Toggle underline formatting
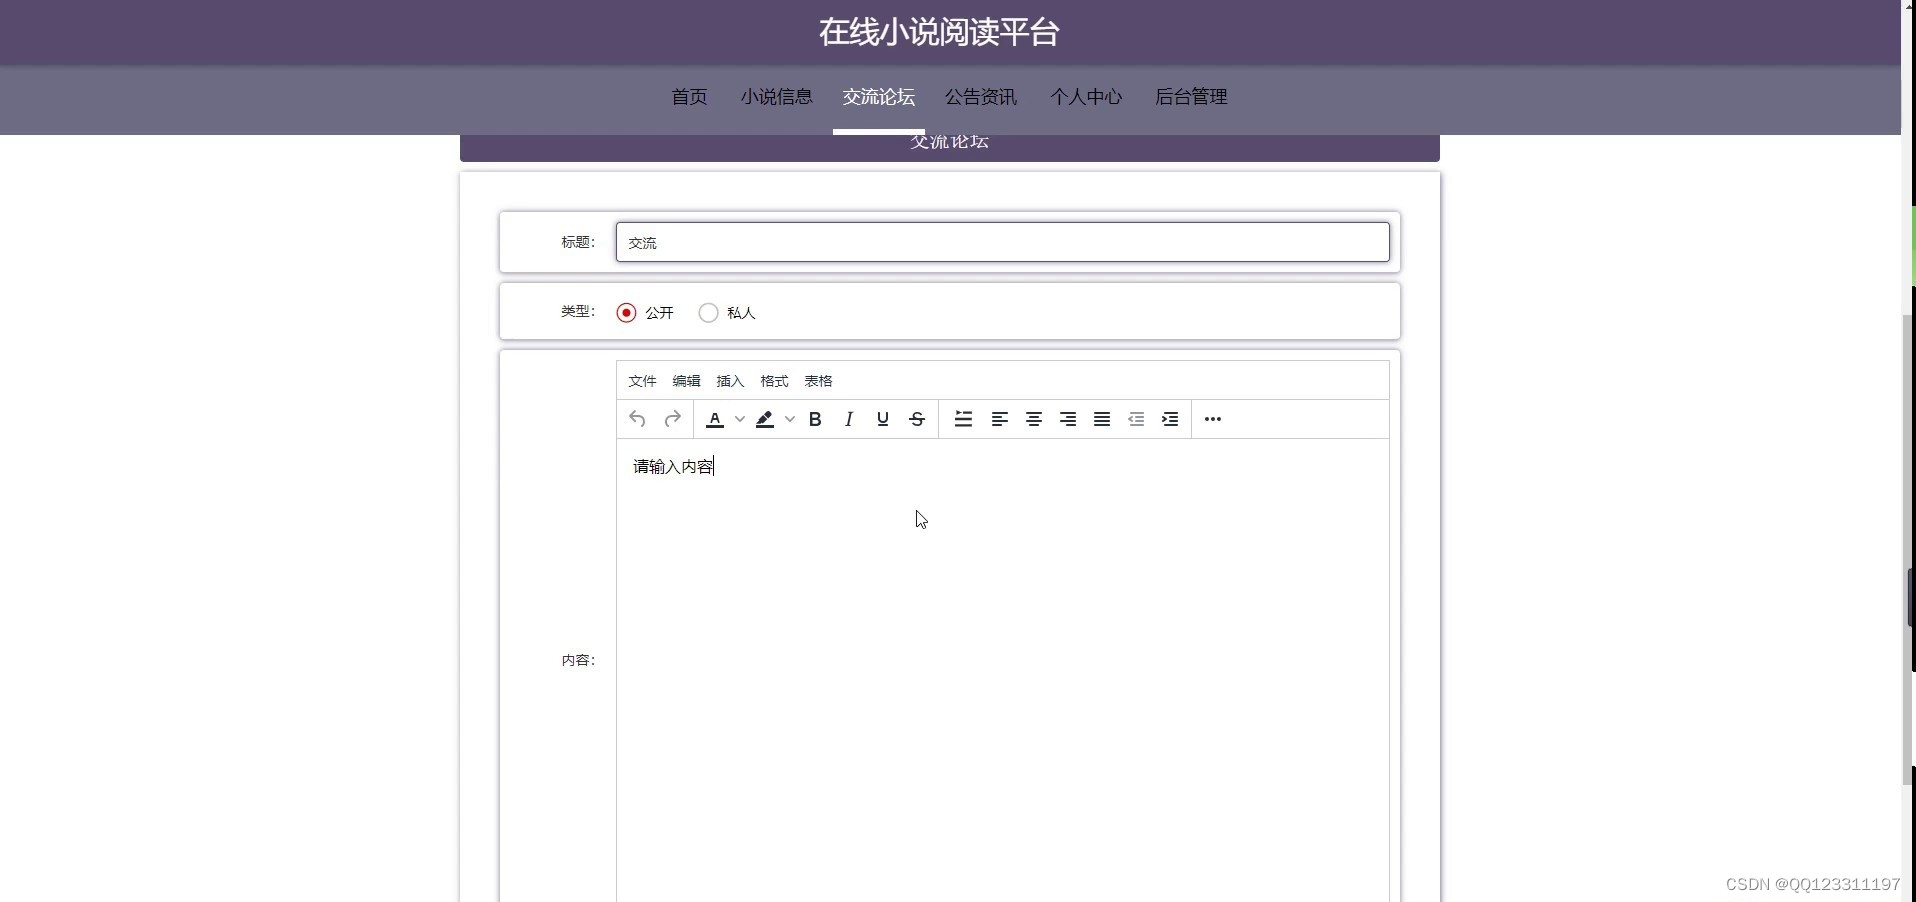Screen dimensions: 1916x902 coord(883,419)
